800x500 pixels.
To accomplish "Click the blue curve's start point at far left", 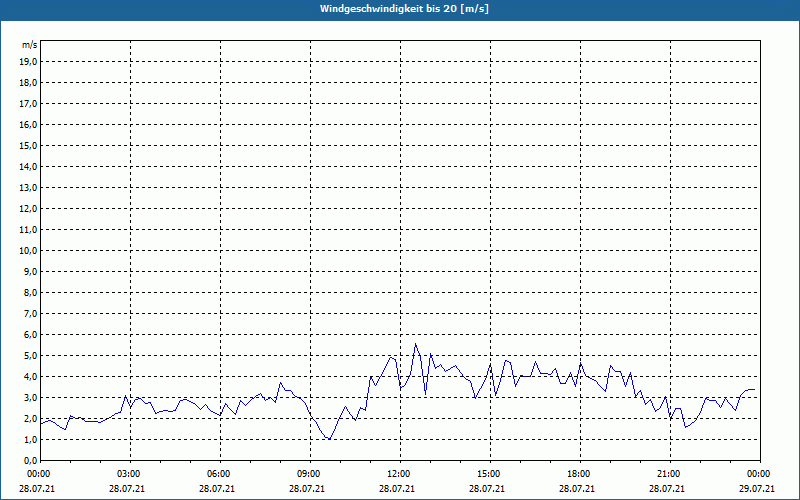I will 41,424.
